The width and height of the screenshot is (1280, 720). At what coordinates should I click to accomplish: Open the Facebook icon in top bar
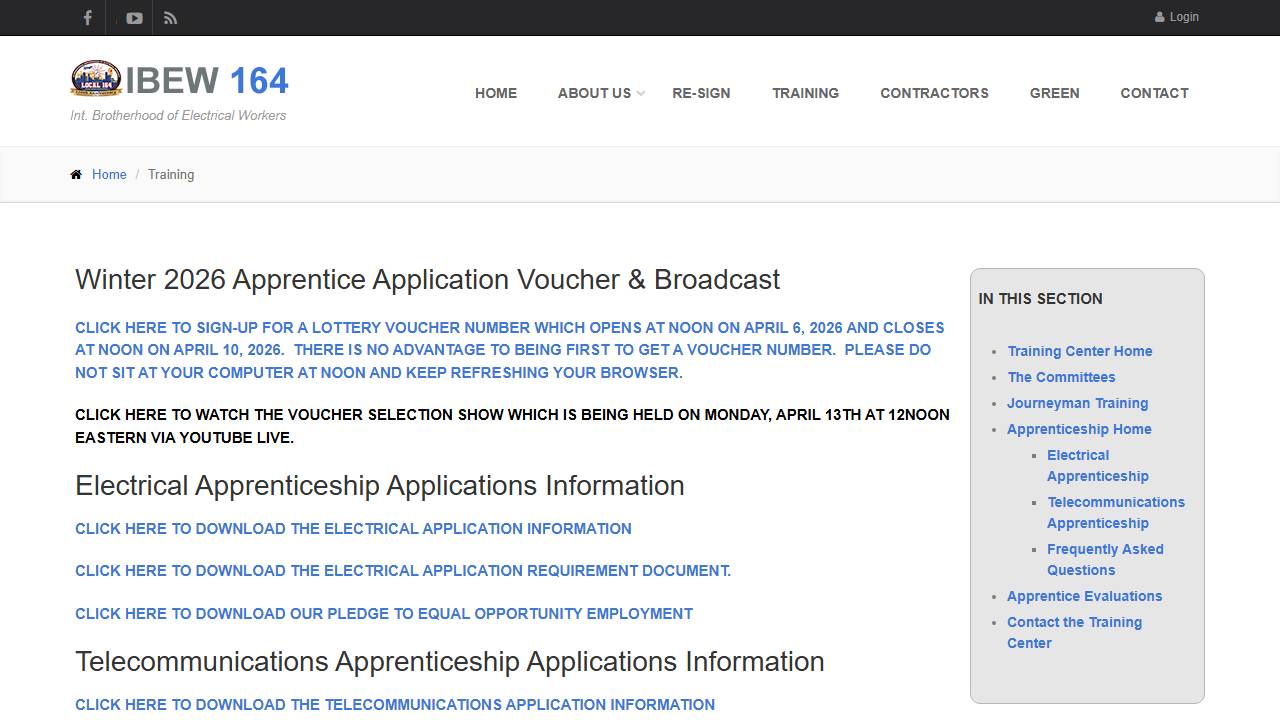click(87, 18)
